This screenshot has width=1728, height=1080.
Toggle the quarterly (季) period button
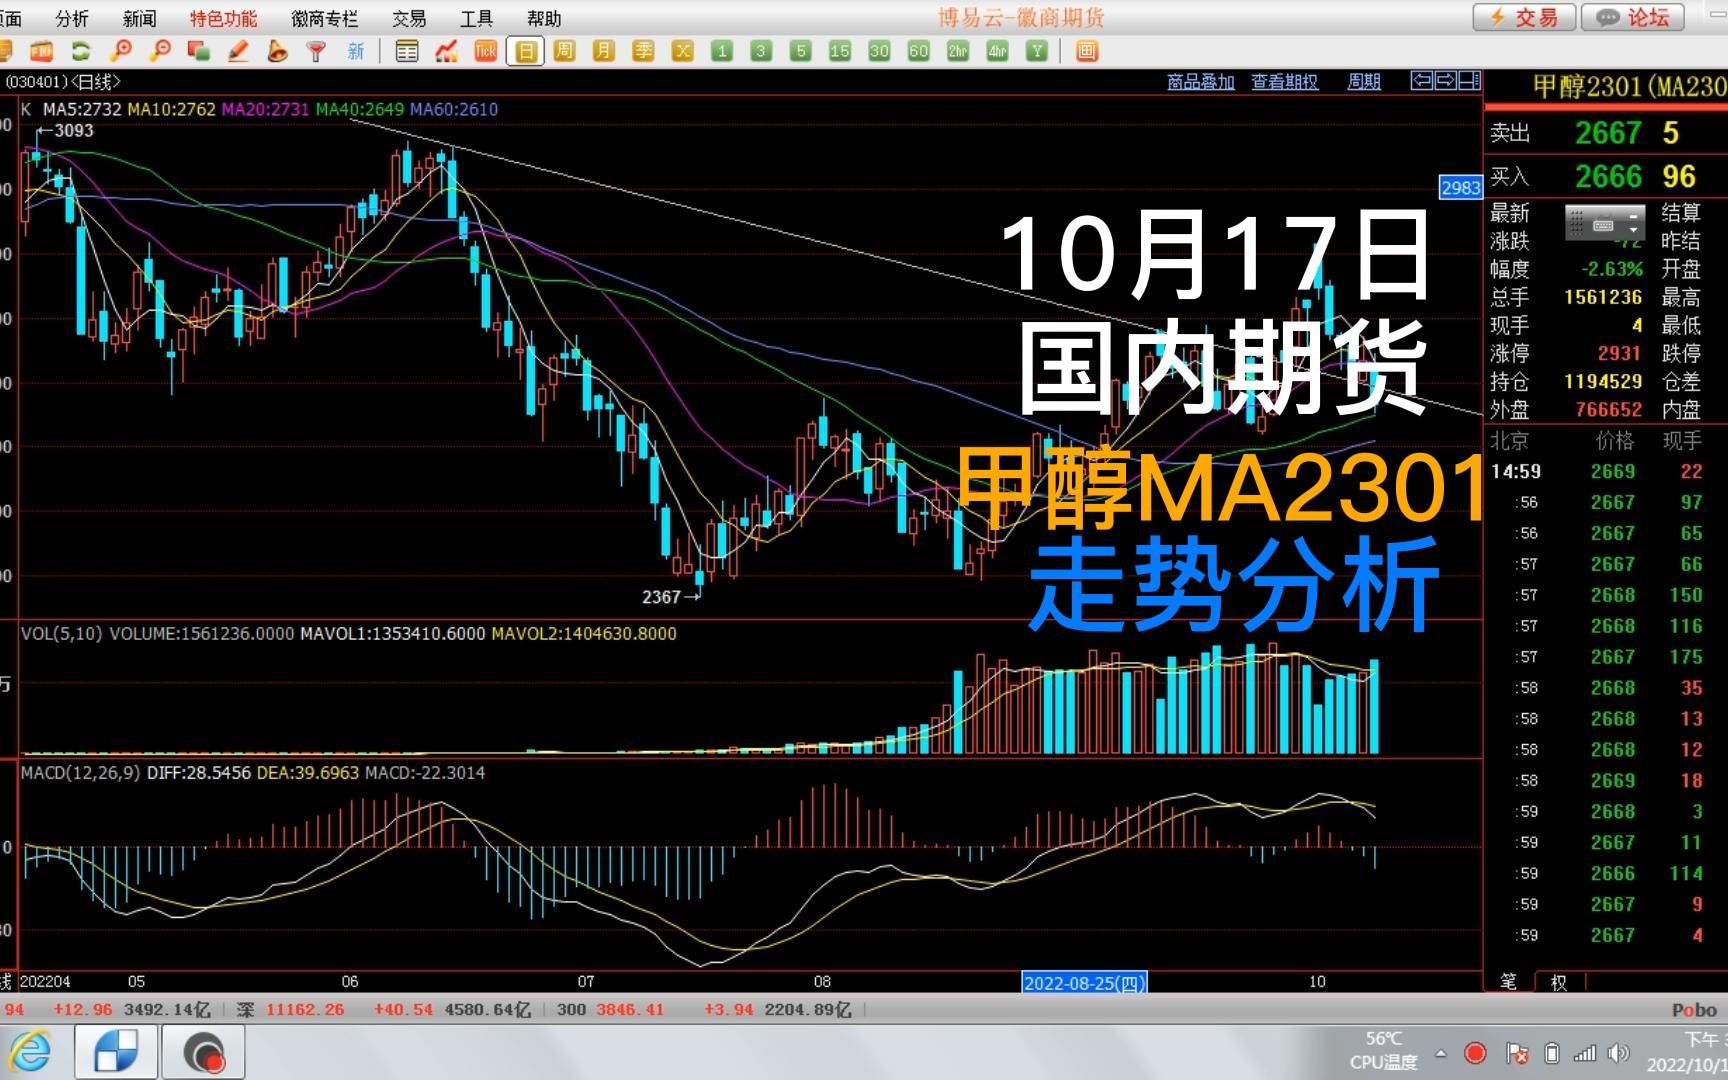pyautogui.click(x=644, y=51)
